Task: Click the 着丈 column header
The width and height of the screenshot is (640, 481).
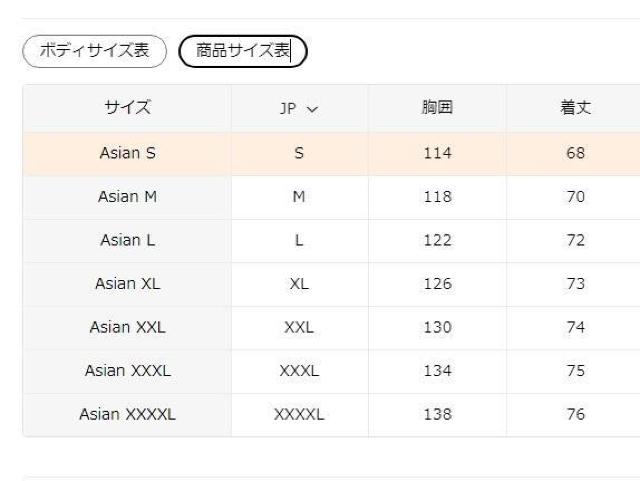Action: (x=575, y=108)
